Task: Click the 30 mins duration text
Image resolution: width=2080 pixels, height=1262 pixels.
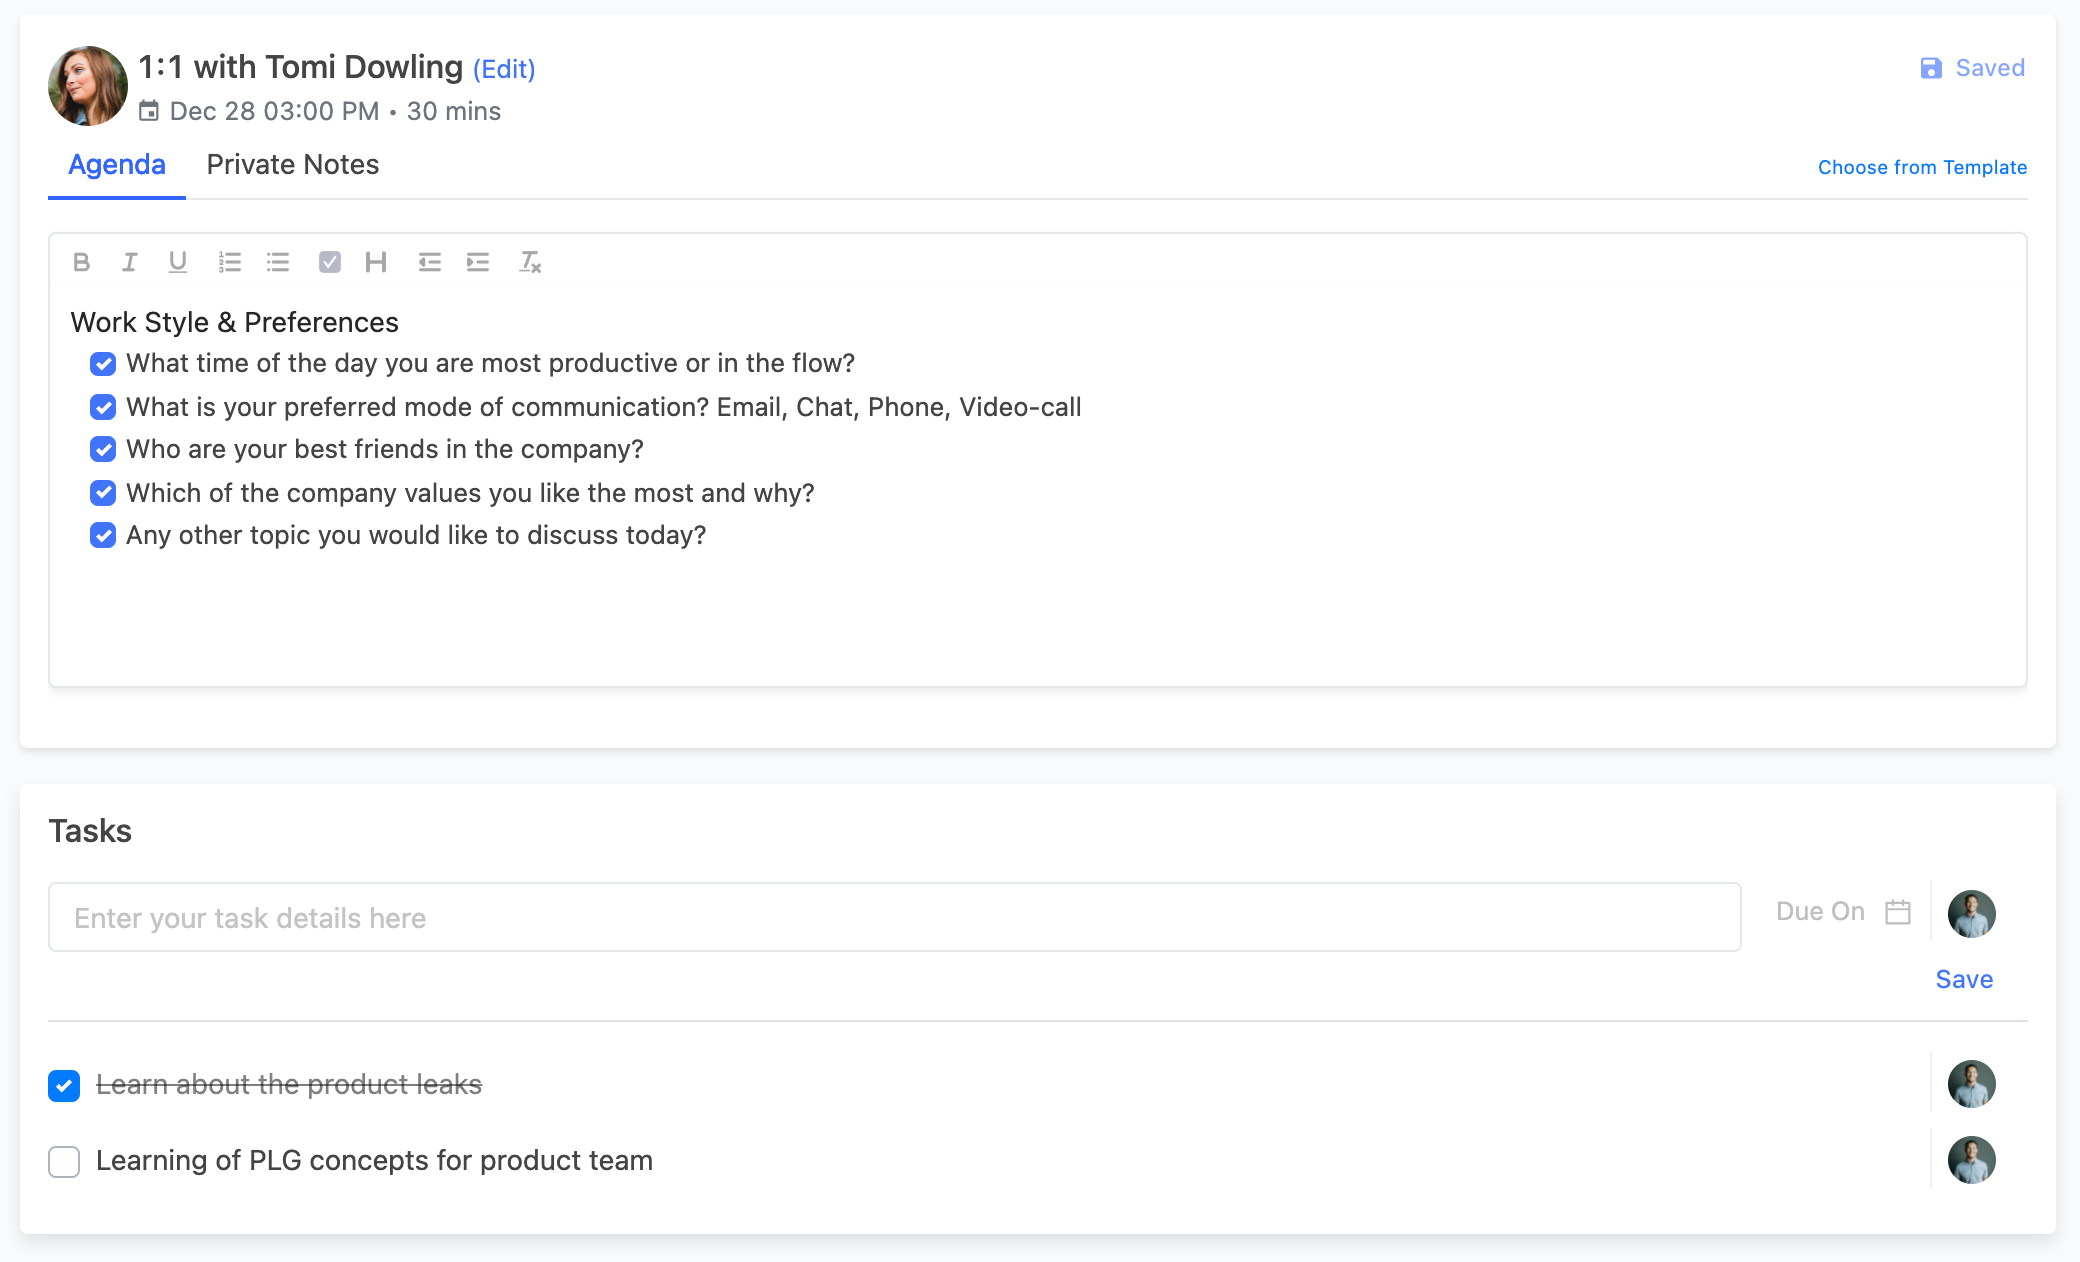Action: point(454,111)
